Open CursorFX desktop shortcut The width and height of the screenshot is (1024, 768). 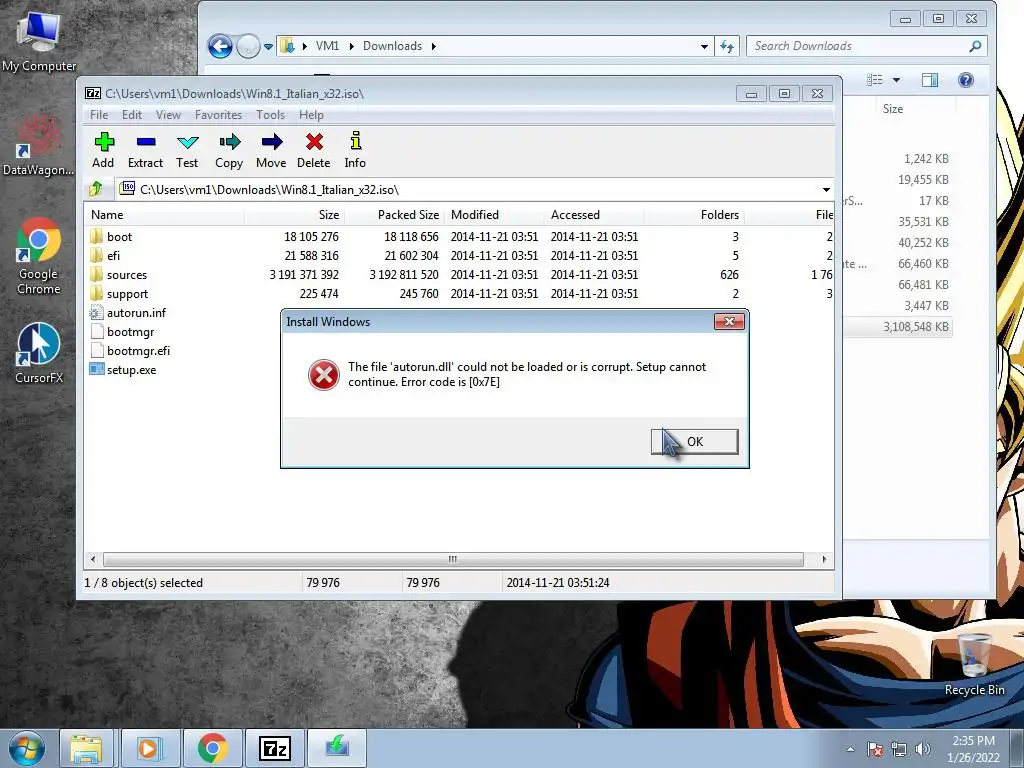pyautogui.click(x=39, y=353)
